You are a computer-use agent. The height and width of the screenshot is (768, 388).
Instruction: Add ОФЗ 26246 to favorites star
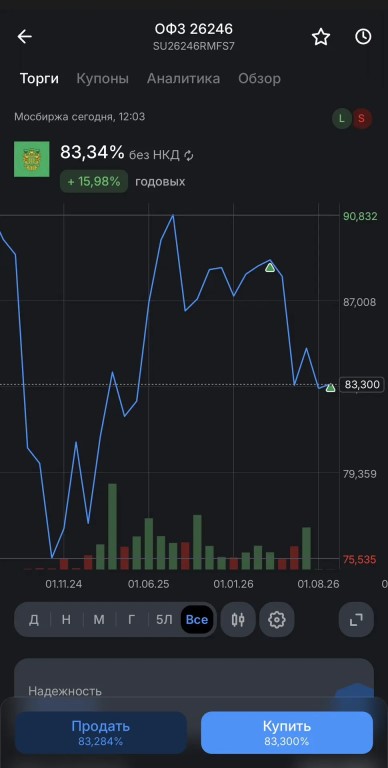321,37
